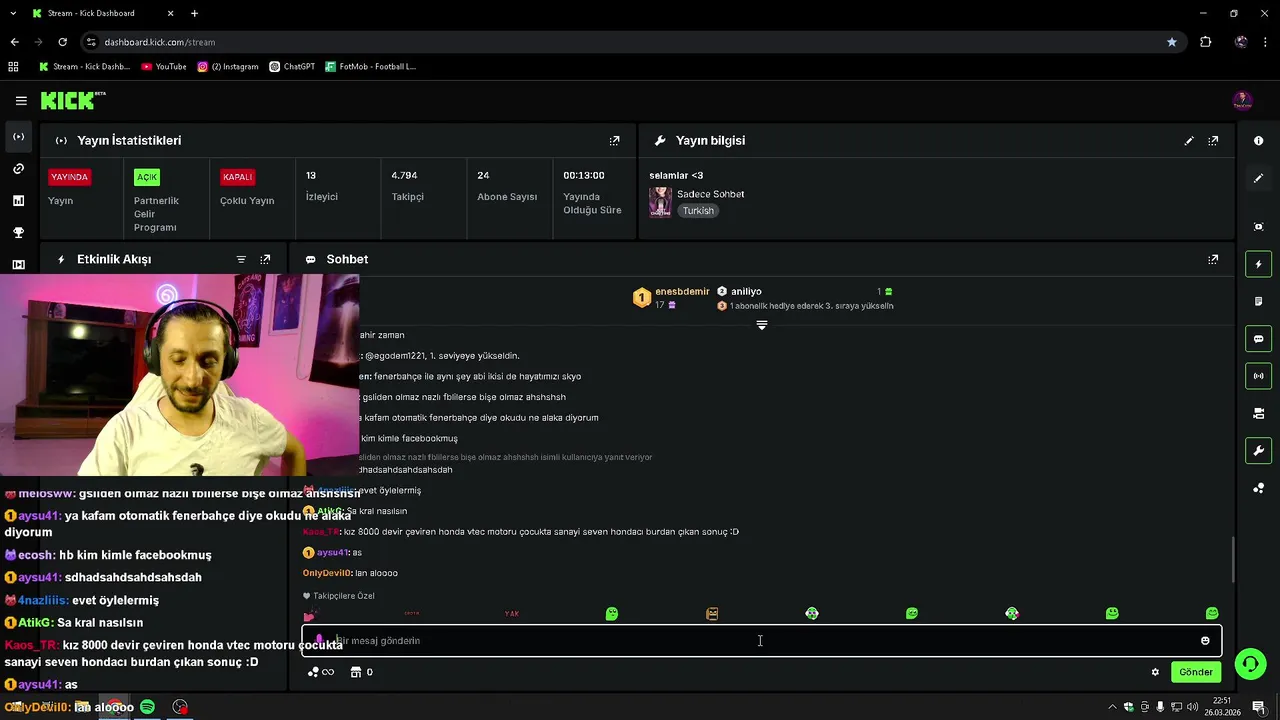Select the stream broadcast icon in left sidebar
This screenshot has height=720, width=1280.
pyautogui.click(x=18, y=137)
